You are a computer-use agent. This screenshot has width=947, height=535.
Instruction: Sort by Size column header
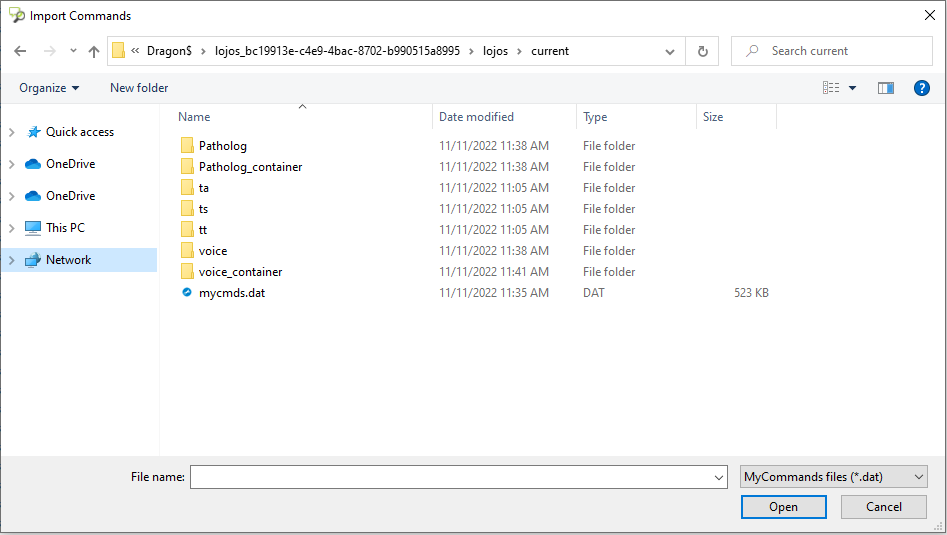(x=713, y=117)
